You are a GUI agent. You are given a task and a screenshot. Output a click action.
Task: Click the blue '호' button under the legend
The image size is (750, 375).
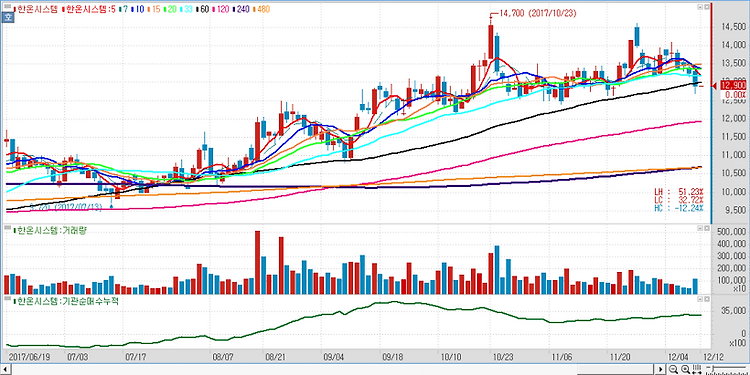8,18
